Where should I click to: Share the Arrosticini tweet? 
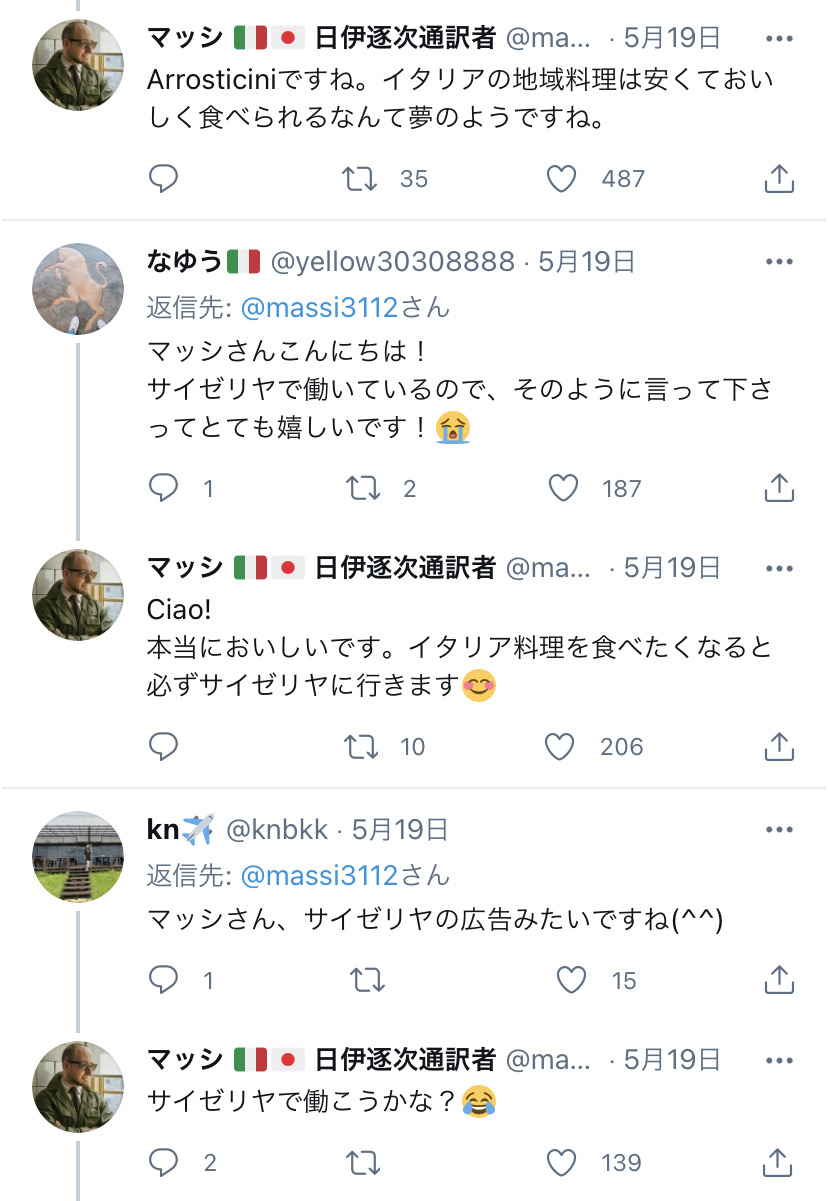[779, 179]
